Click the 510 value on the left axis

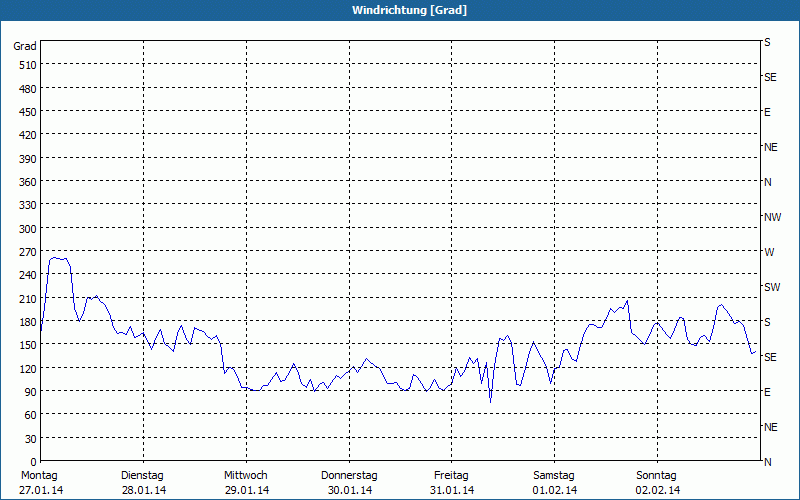point(26,65)
